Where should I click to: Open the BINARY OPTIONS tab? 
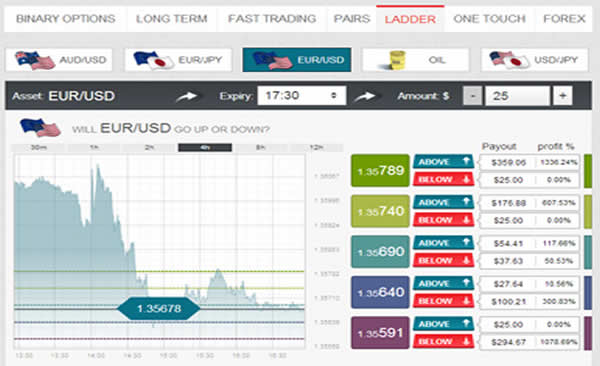(x=65, y=19)
